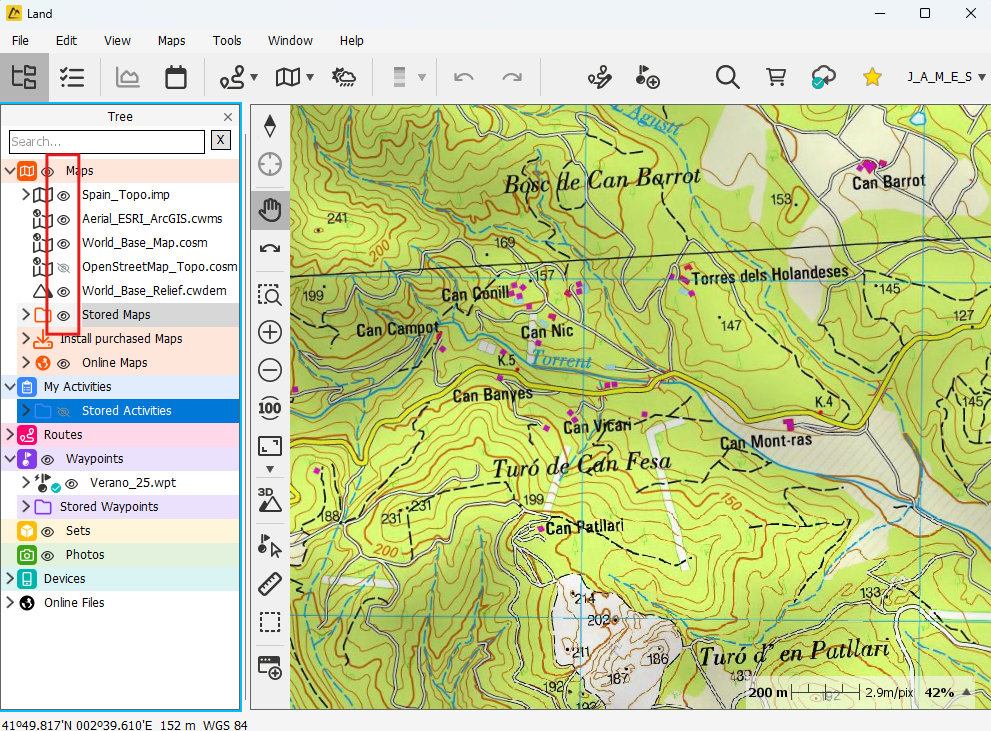Screen dimensions: 991x731
Task: Click the zoom in plus button
Action: point(270,332)
